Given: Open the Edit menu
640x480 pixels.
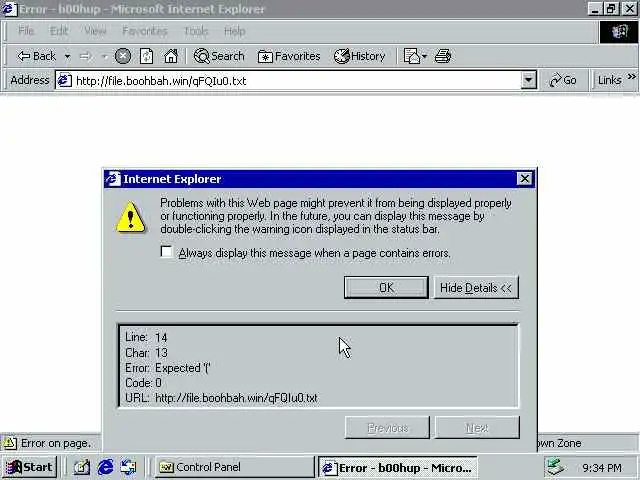Looking at the screenshot, I should 59,31.
